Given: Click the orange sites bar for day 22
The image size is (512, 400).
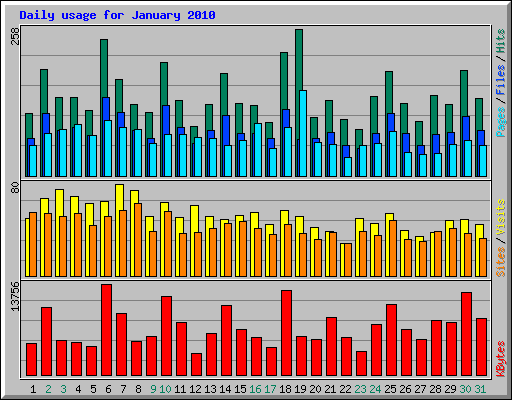Looking at the screenshot, I should [x=348, y=260].
